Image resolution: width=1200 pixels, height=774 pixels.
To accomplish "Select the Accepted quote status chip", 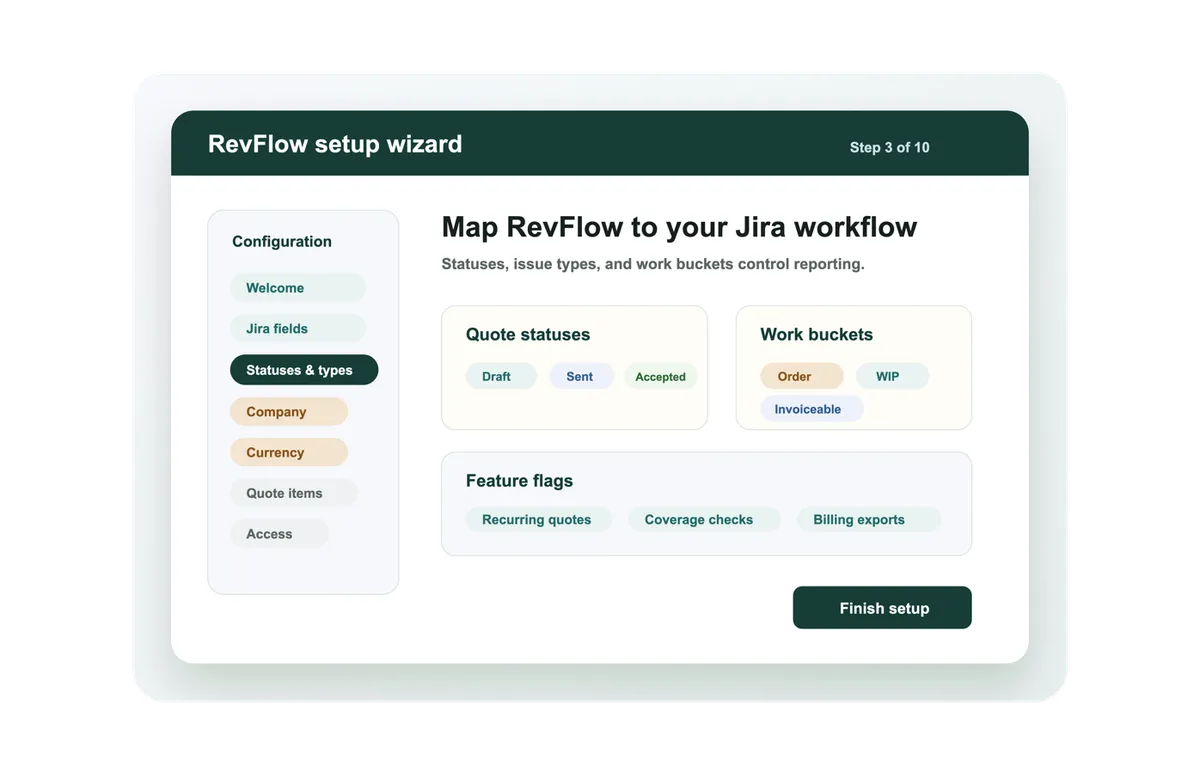I will [x=661, y=376].
